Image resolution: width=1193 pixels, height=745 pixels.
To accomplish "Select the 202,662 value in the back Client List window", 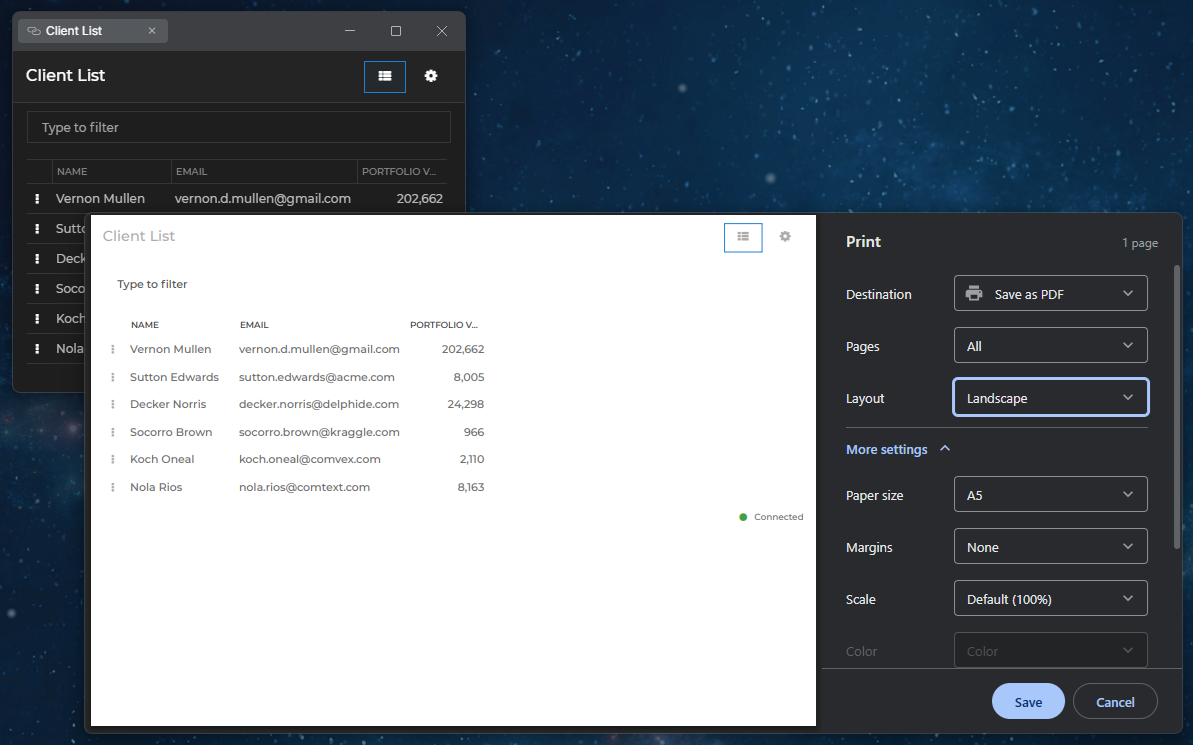I will pyautogui.click(x=419, y=199).
